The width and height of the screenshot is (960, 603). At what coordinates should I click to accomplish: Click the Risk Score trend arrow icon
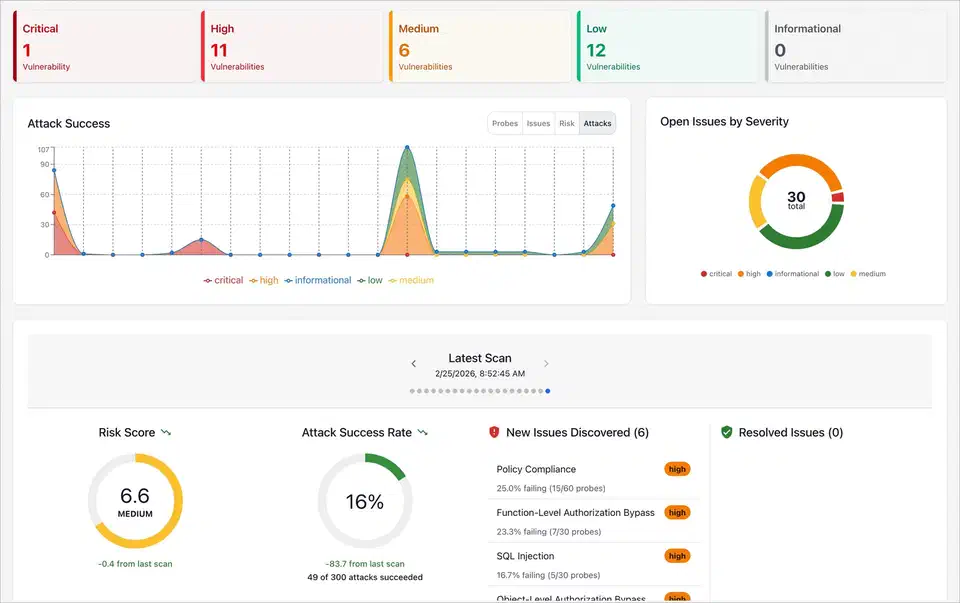(167, 432)
